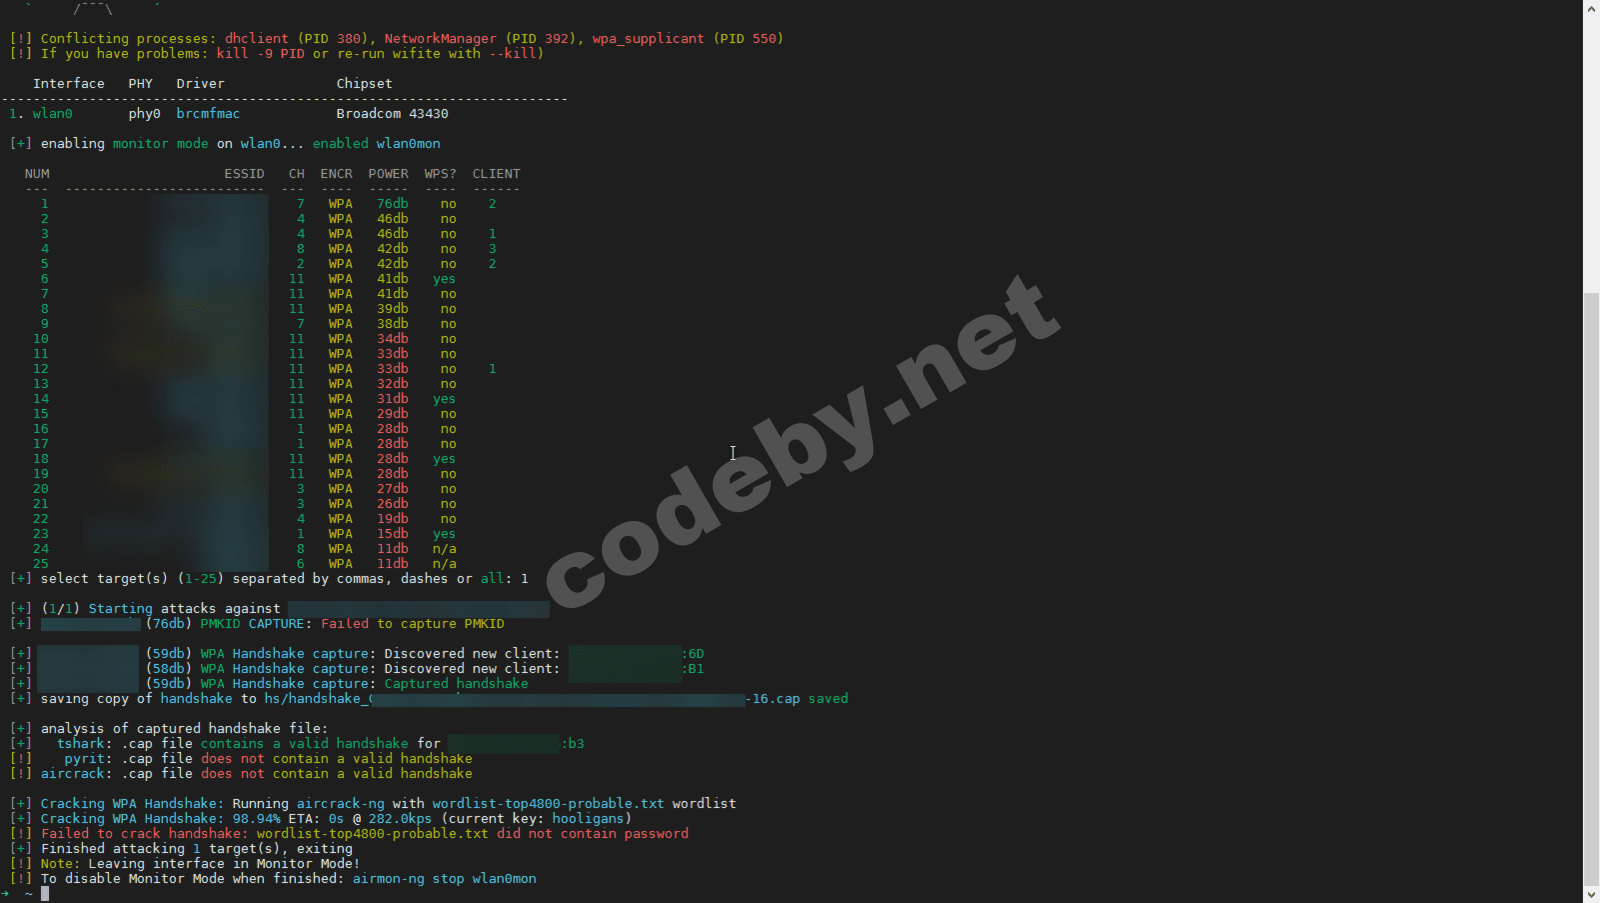Image resolution: width=1600 pixels, height=903 pixels.
Task: Click '19db' power value in row 22
Action: (x=392, y=519)
